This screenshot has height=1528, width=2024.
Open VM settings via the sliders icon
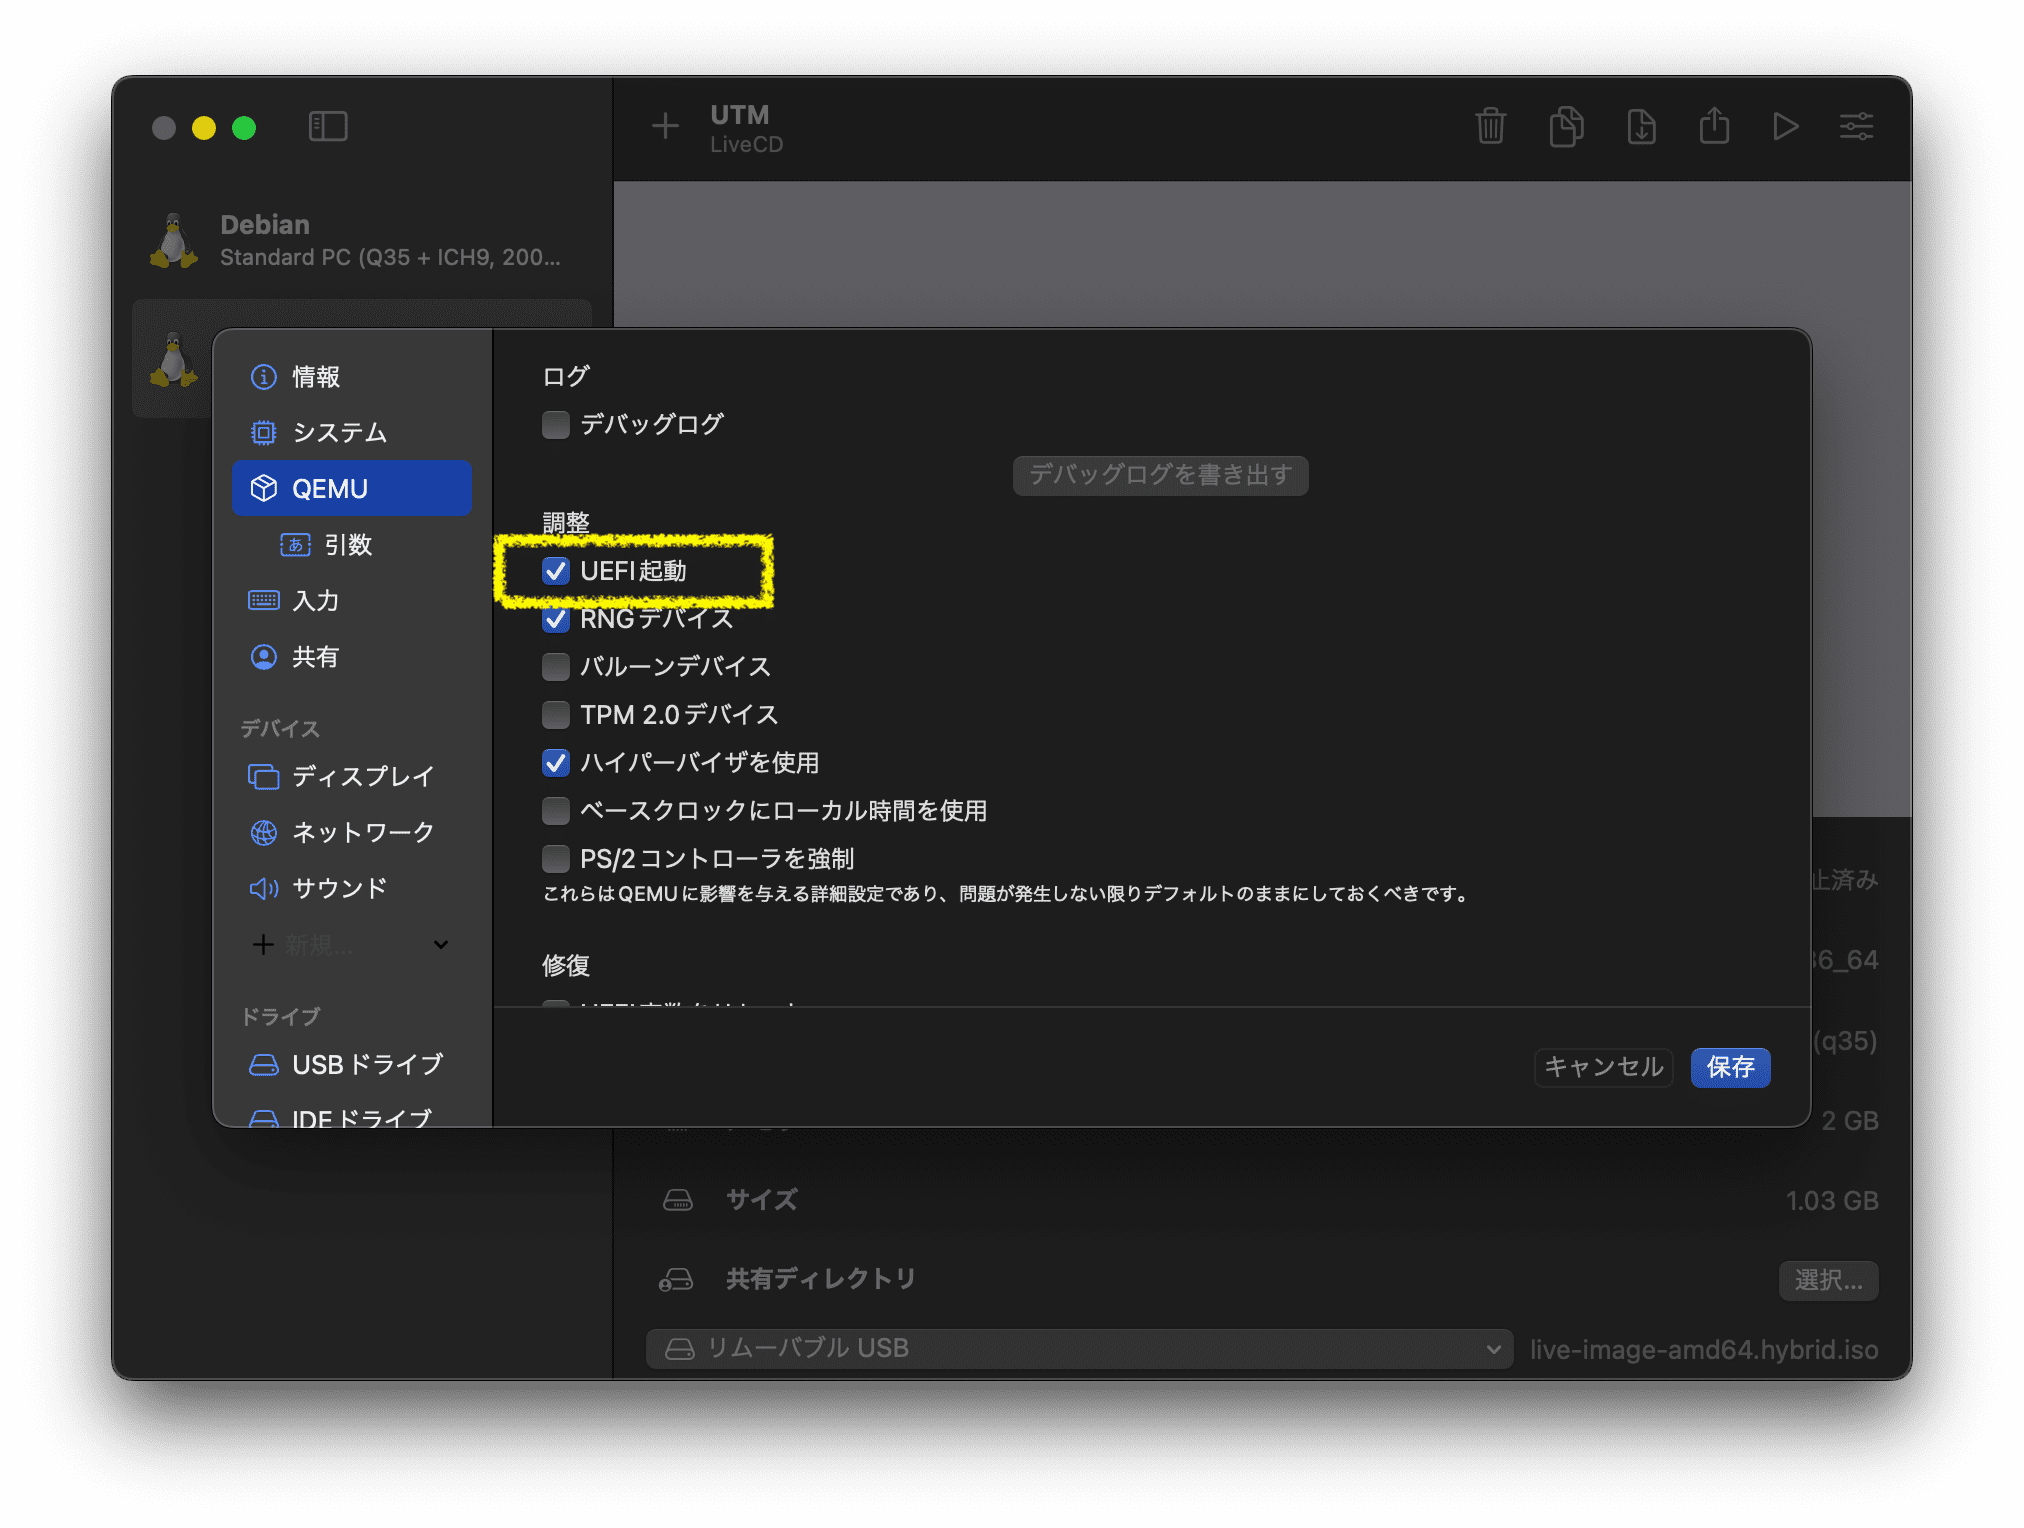(1857, 127)
